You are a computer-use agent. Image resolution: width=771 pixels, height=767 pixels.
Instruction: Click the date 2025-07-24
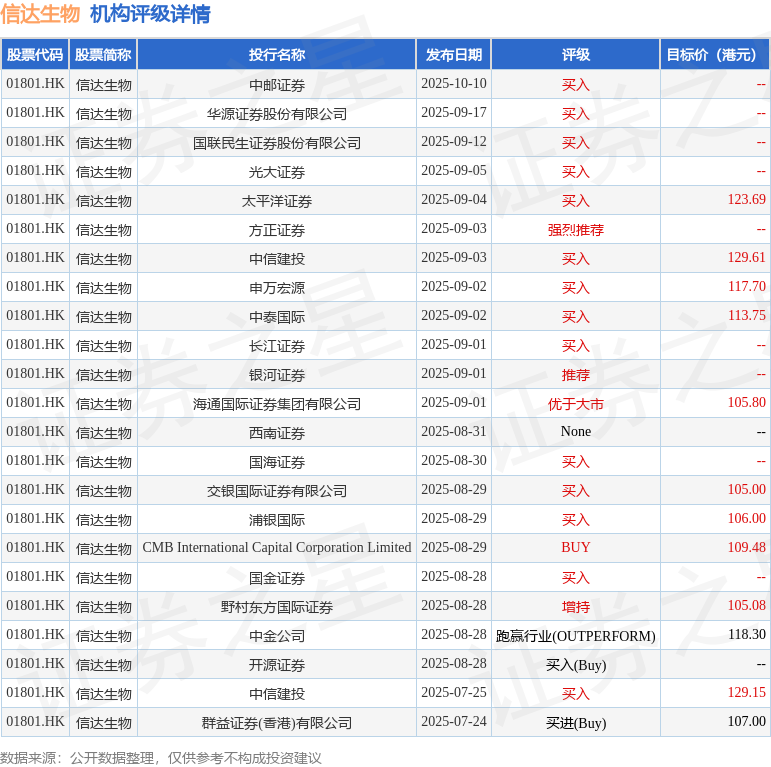[x=454, y=721]
